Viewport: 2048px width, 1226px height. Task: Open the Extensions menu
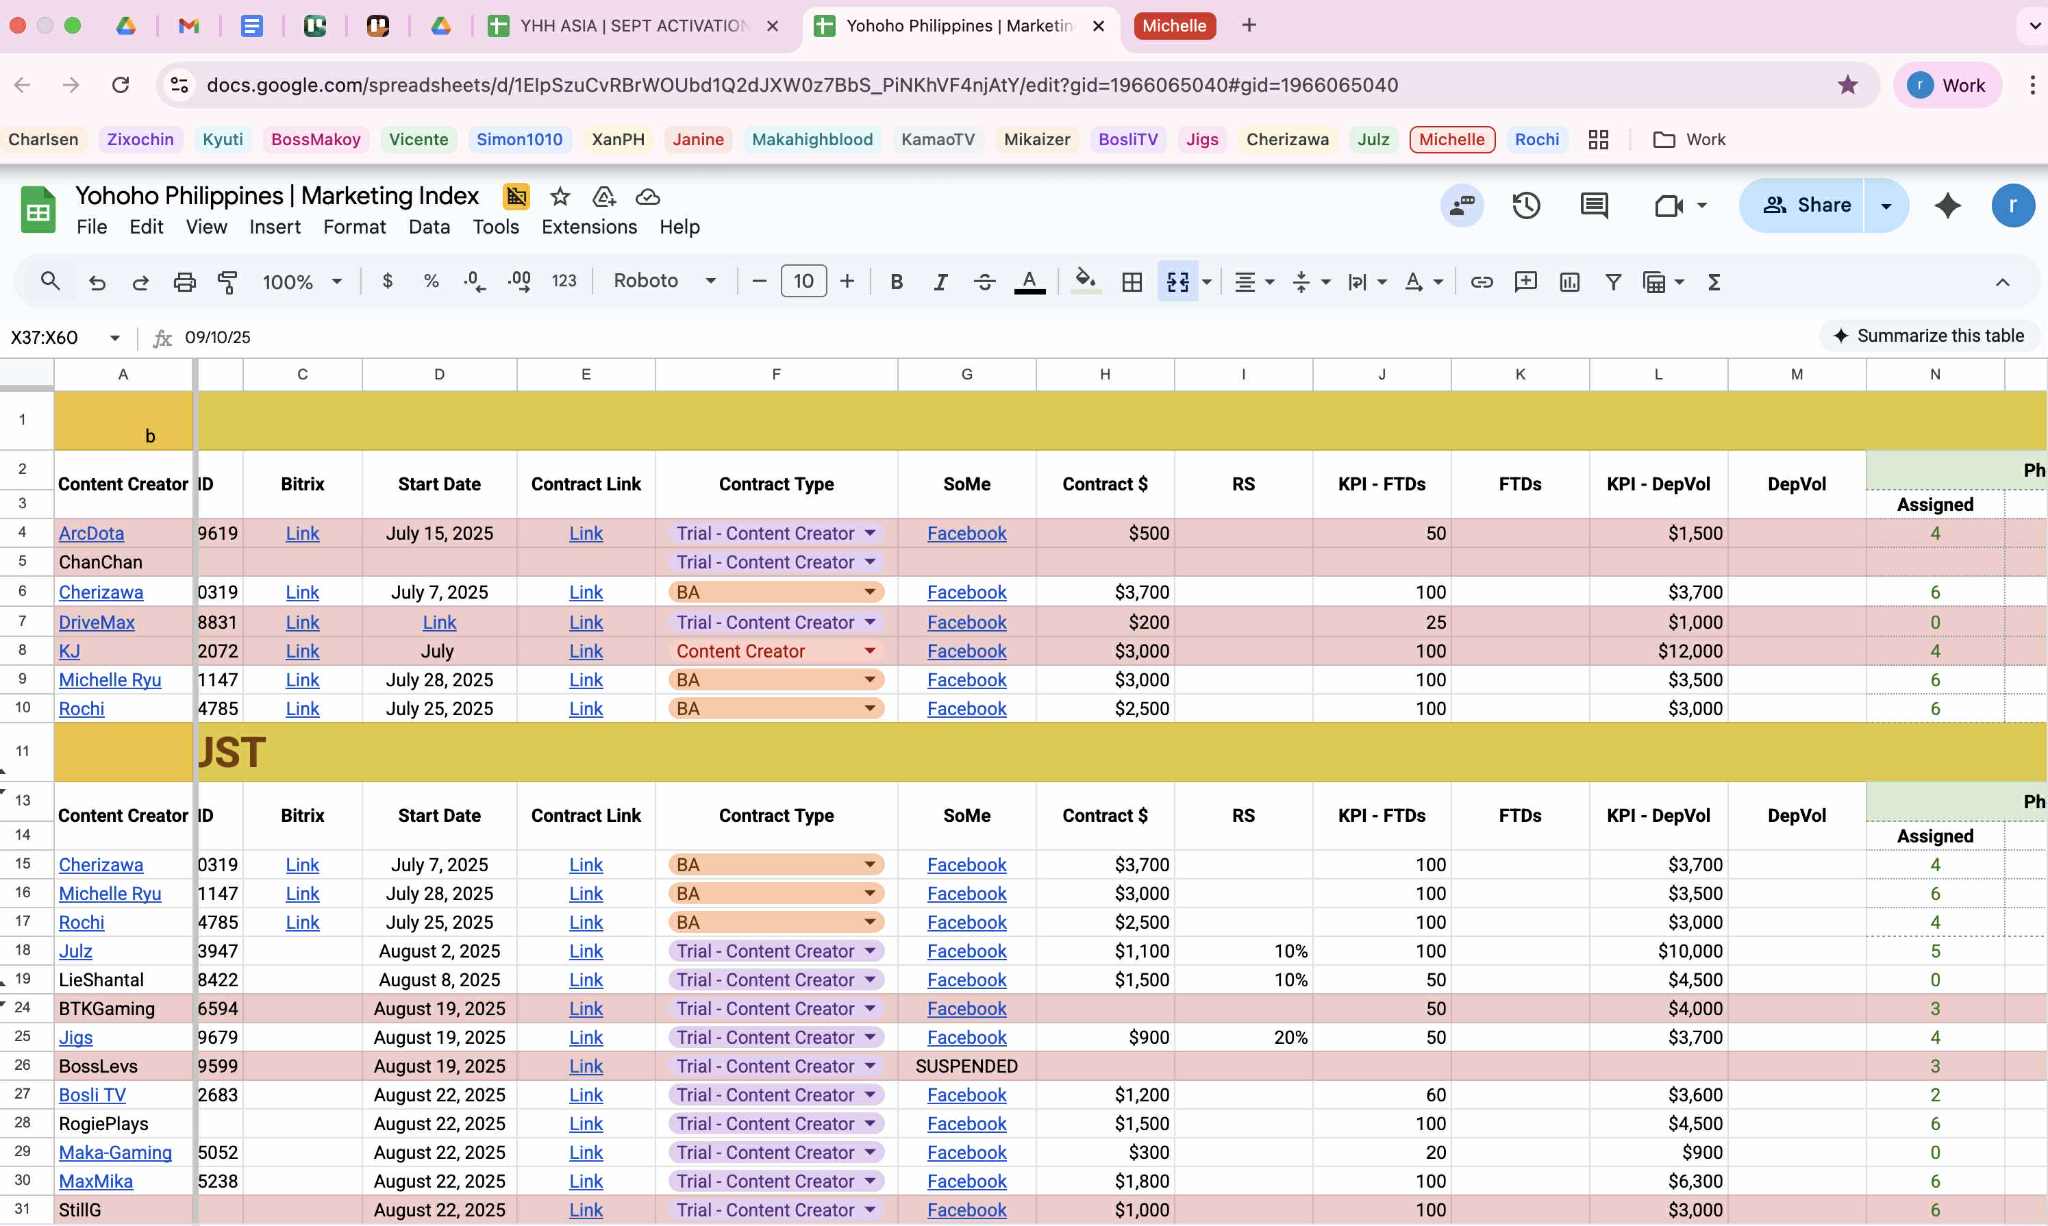589,227
